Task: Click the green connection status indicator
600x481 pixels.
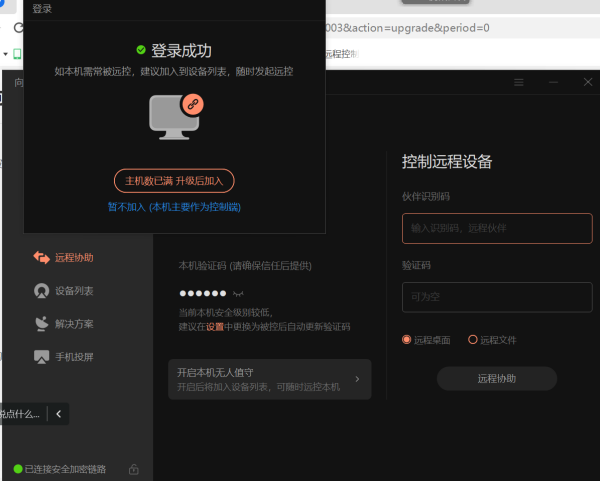Action: pyautogui.click(x=17, y=469)
